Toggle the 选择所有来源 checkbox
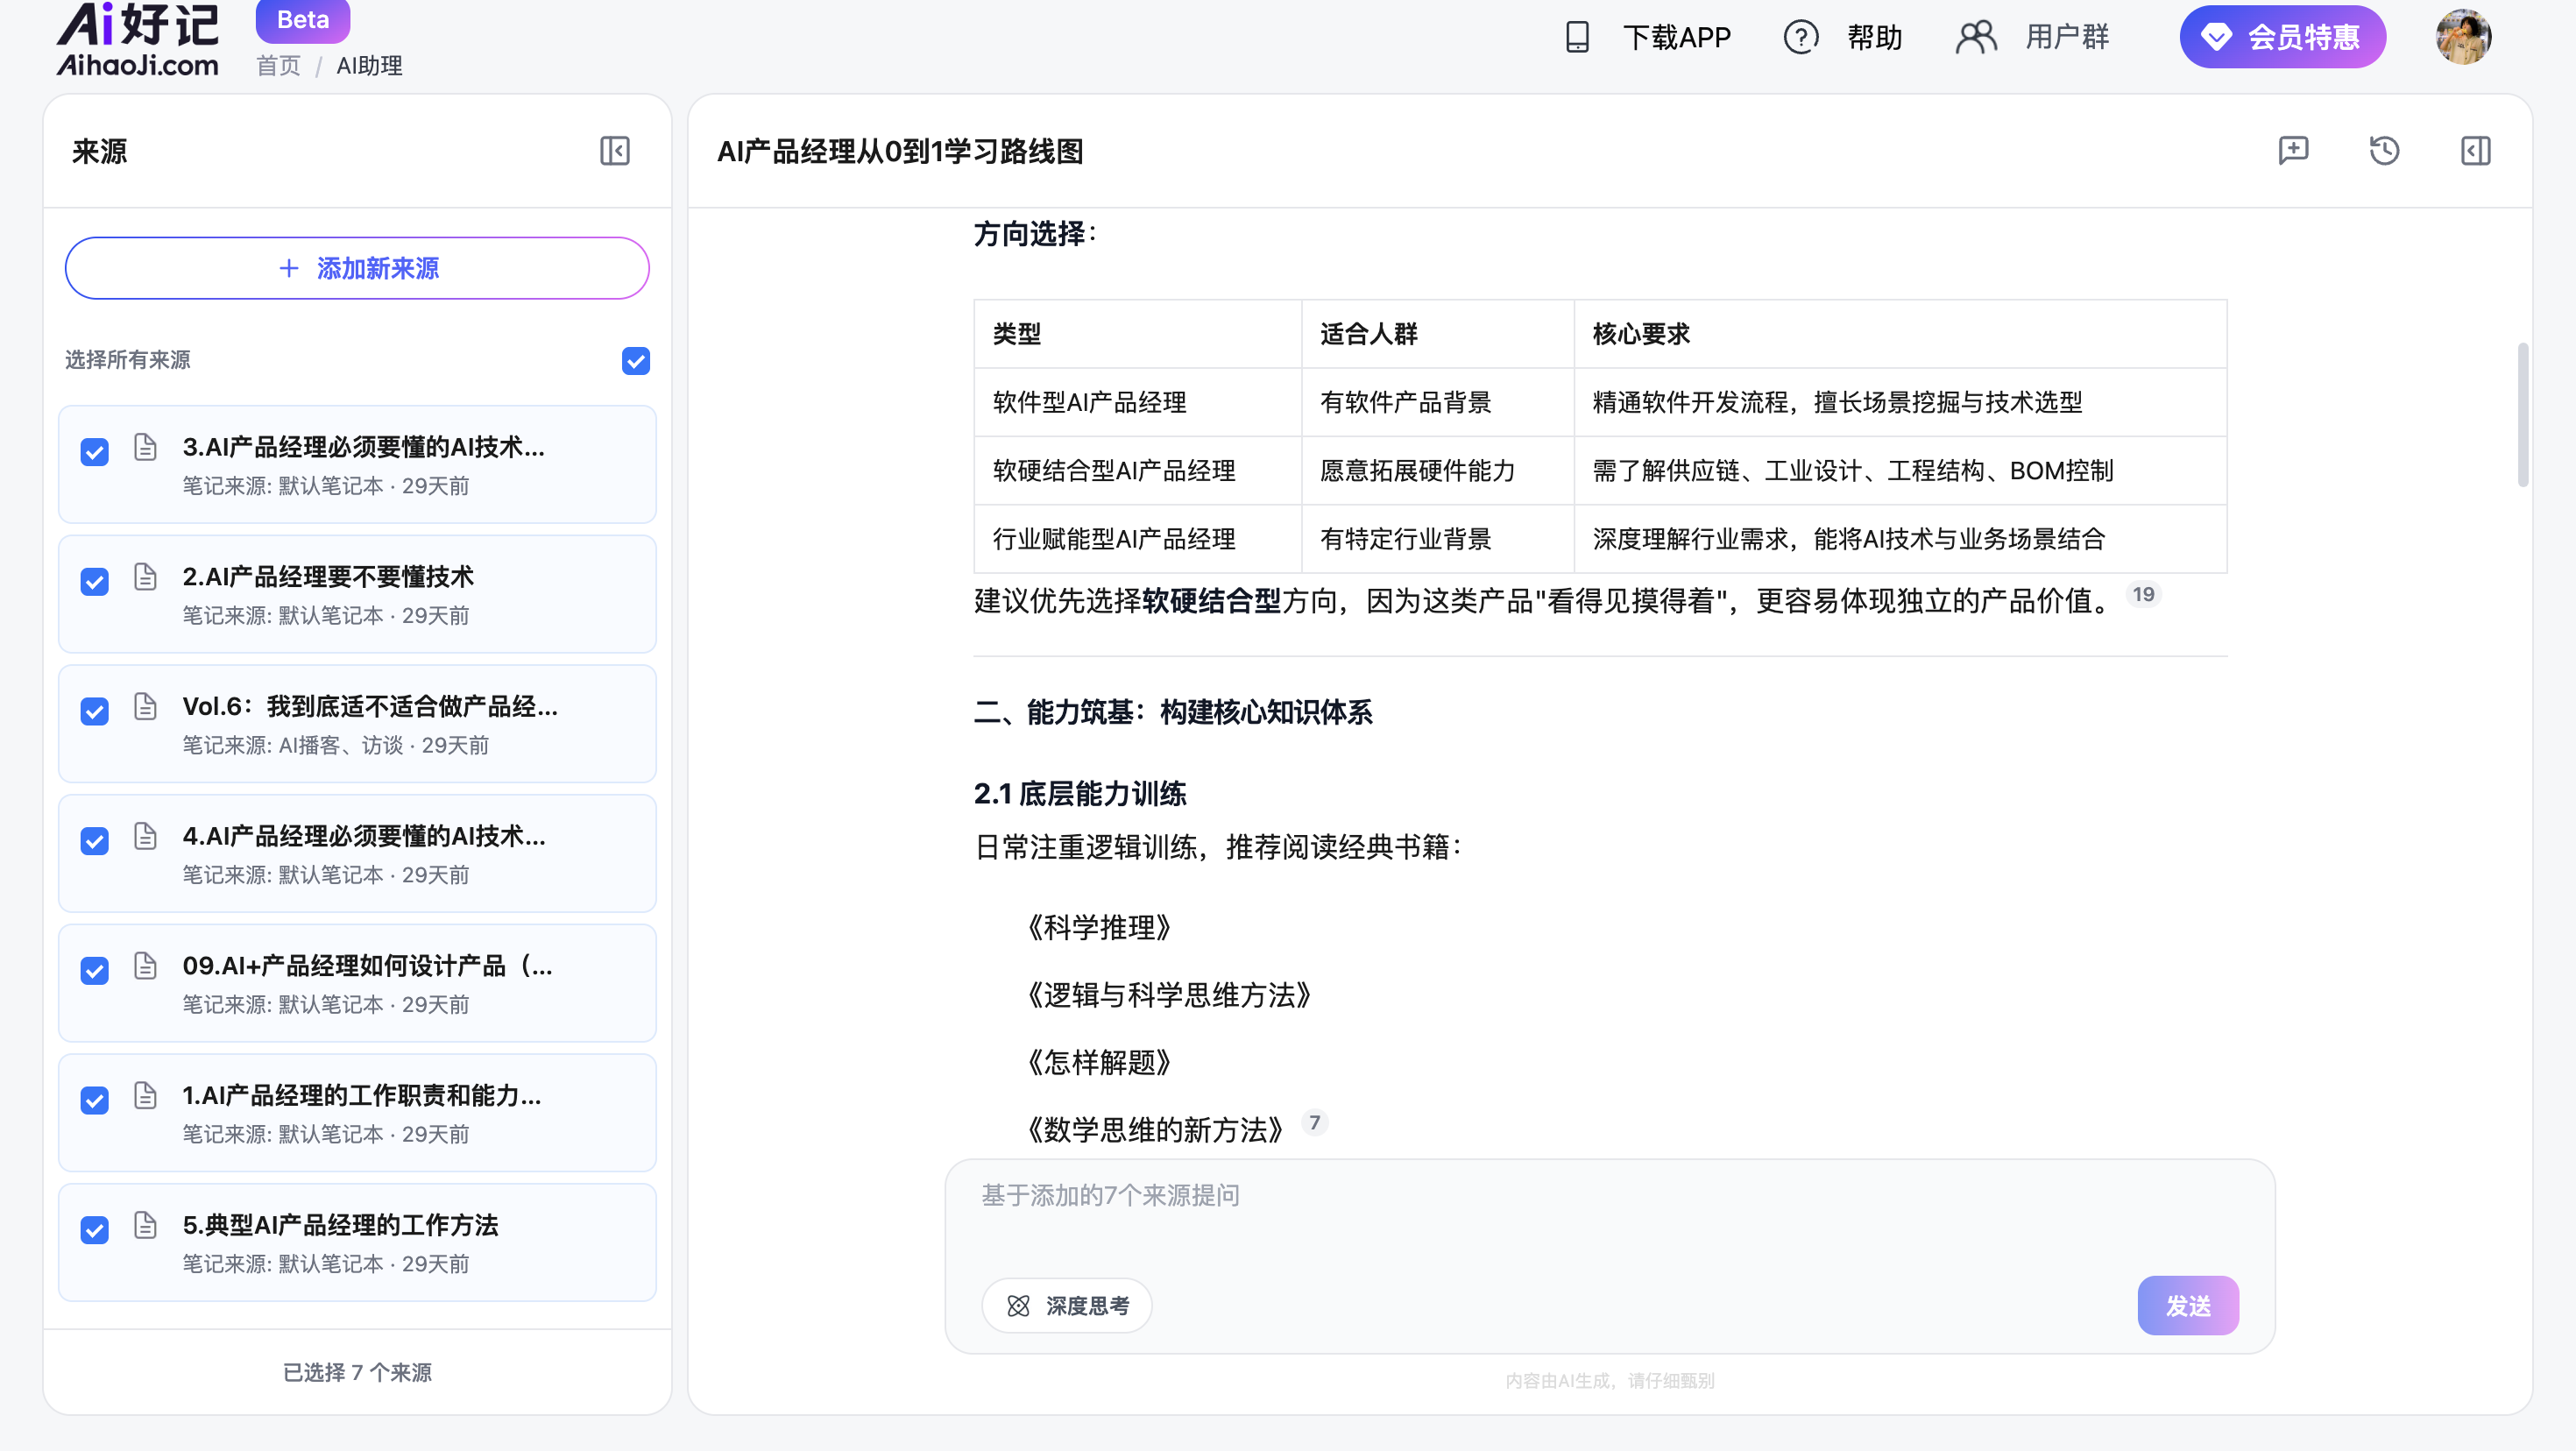Screen dimensions: 2576x1451 636,360
